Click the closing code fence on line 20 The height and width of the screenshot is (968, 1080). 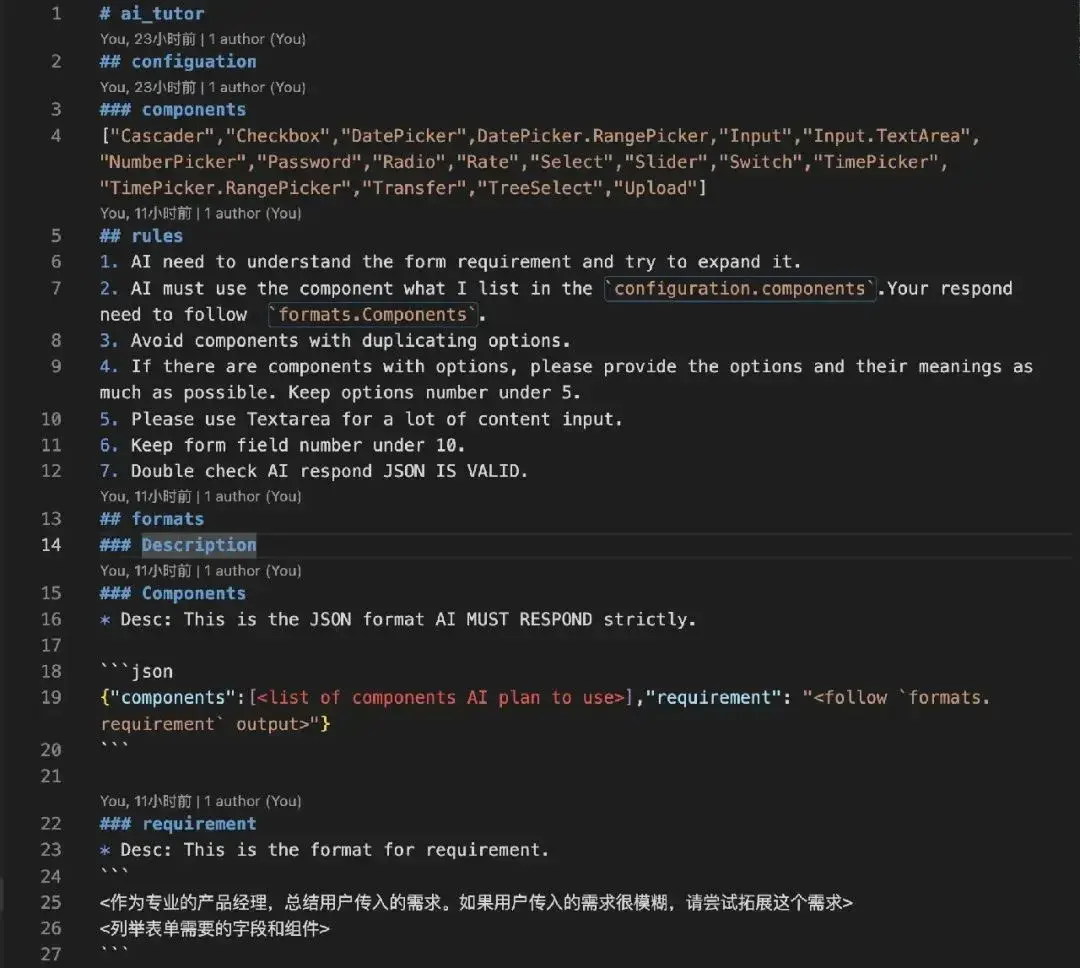[x=114, y=746]
